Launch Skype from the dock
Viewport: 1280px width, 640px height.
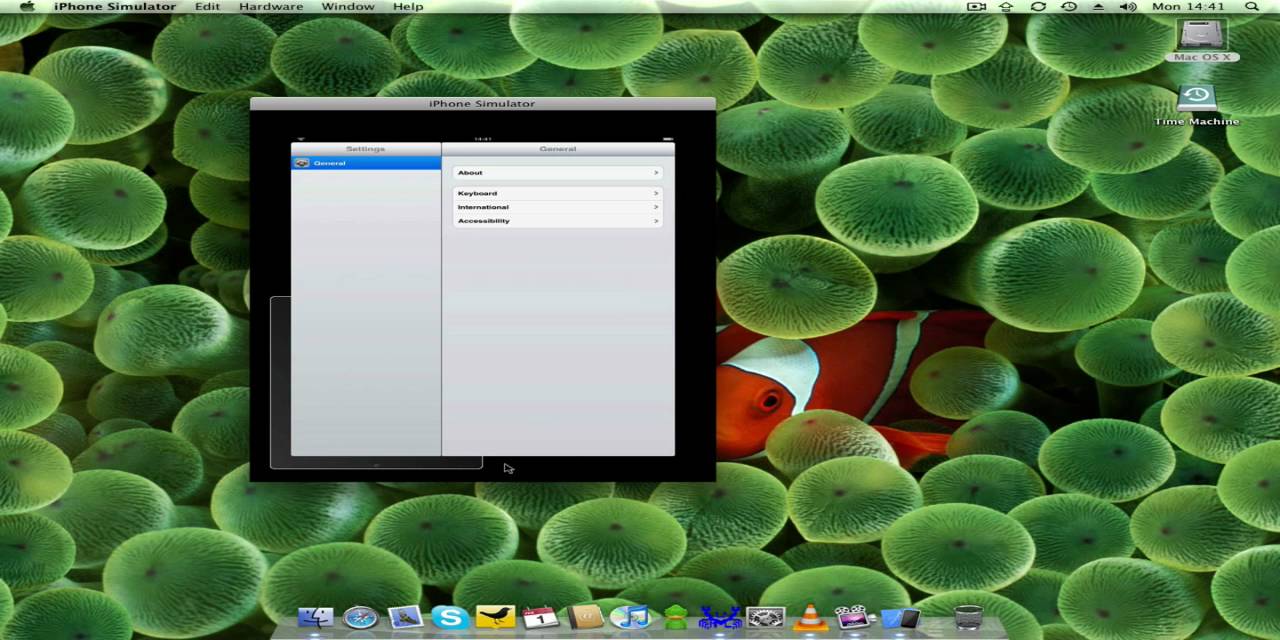[450, 617]
